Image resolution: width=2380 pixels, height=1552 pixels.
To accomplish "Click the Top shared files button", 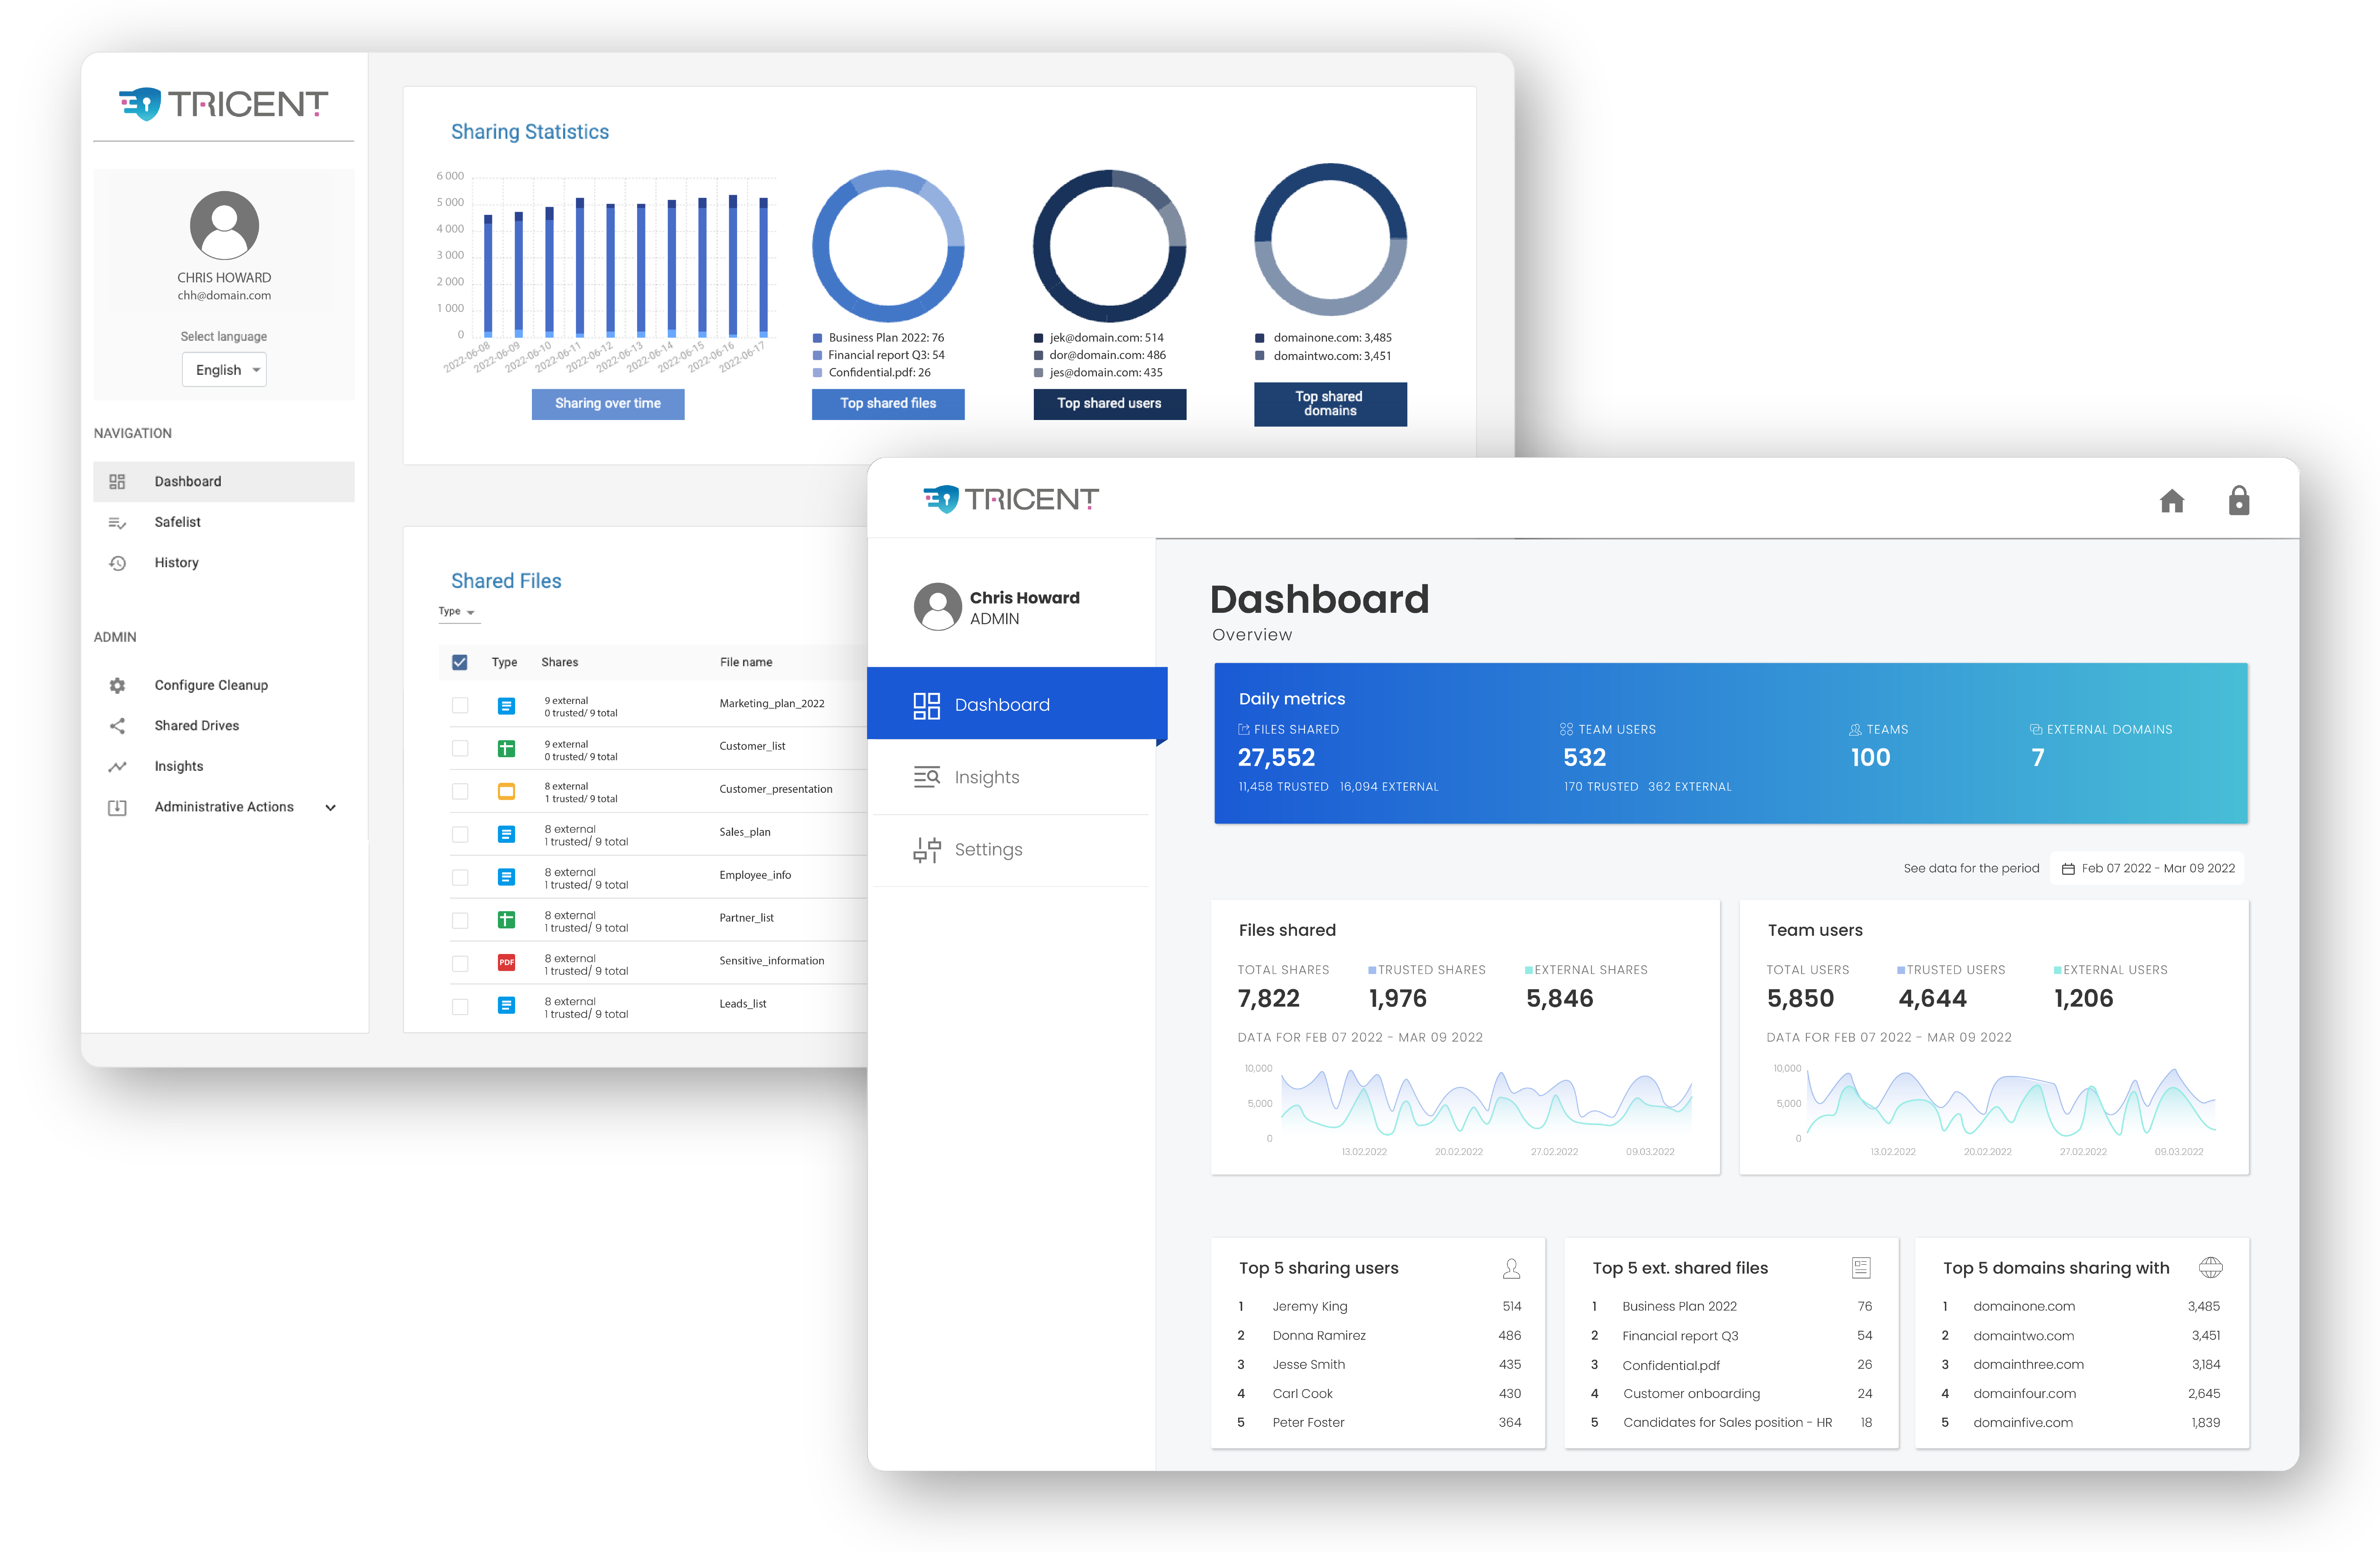I will pyautogui.click(x=888, y=404).
